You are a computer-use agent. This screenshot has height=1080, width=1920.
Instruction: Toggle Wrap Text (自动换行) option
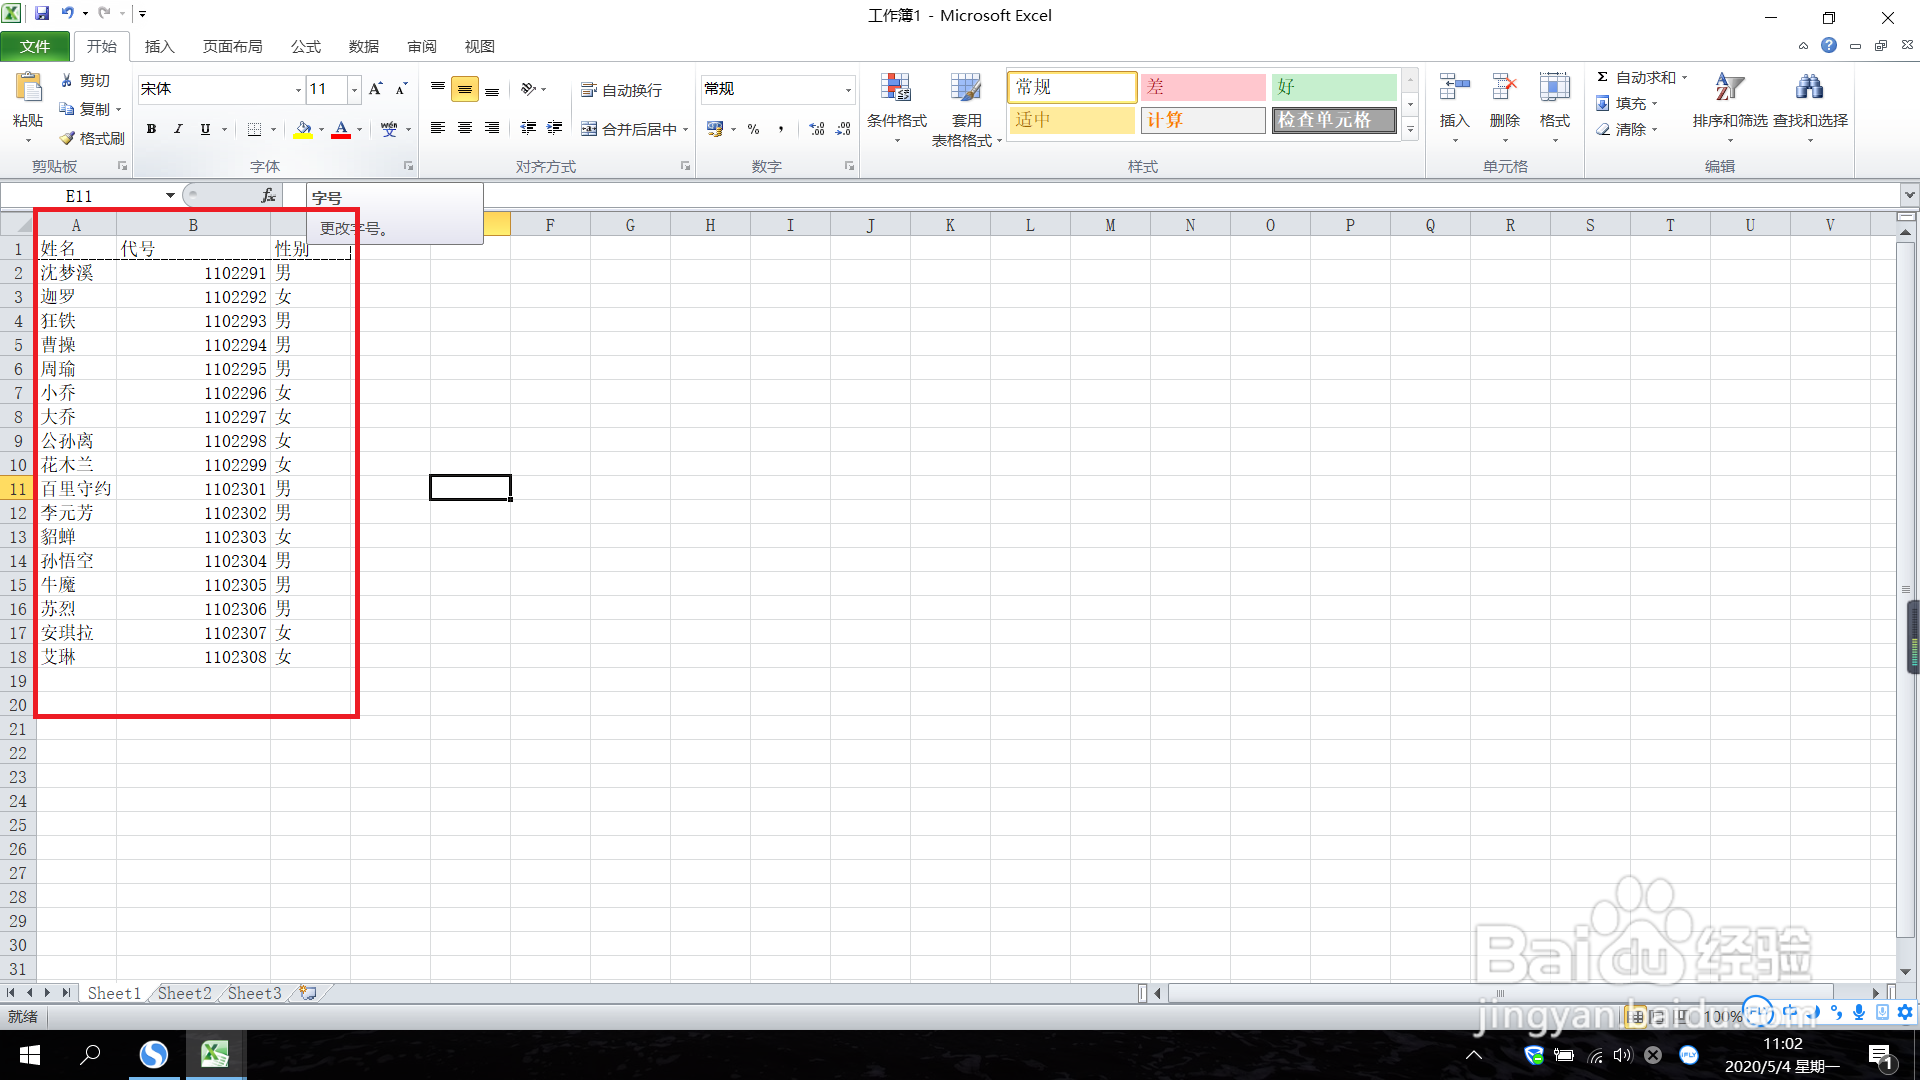621,90
